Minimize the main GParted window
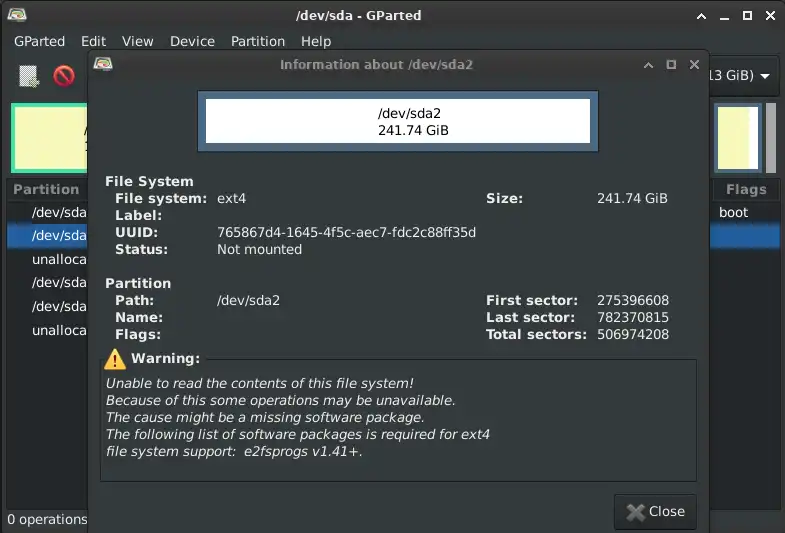The width and height of the screenshot is (785, 533). point(724,17)
